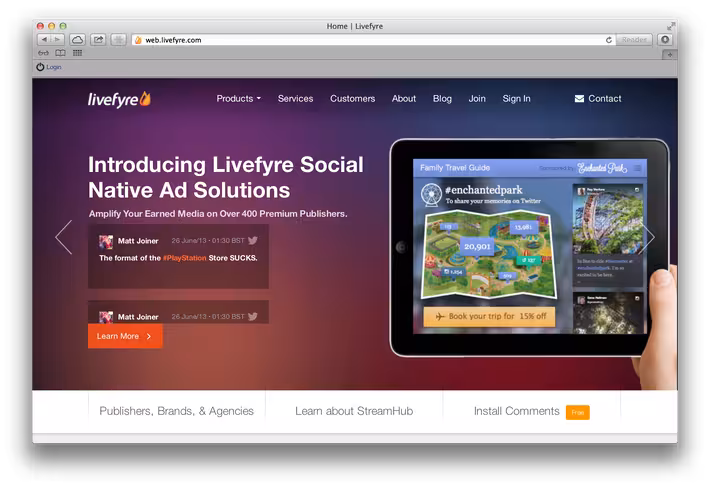Open iCloud Tabs cloud icon
This screenshot has width=710, height=488.
click(x=78, y=40)
